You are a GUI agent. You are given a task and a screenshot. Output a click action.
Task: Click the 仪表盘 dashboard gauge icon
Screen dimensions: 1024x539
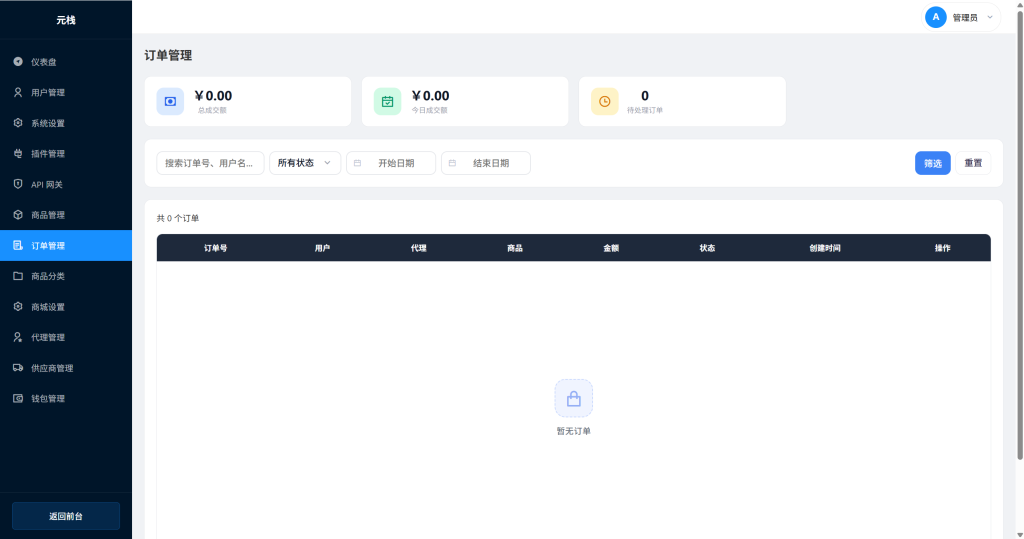pos(18,61)
